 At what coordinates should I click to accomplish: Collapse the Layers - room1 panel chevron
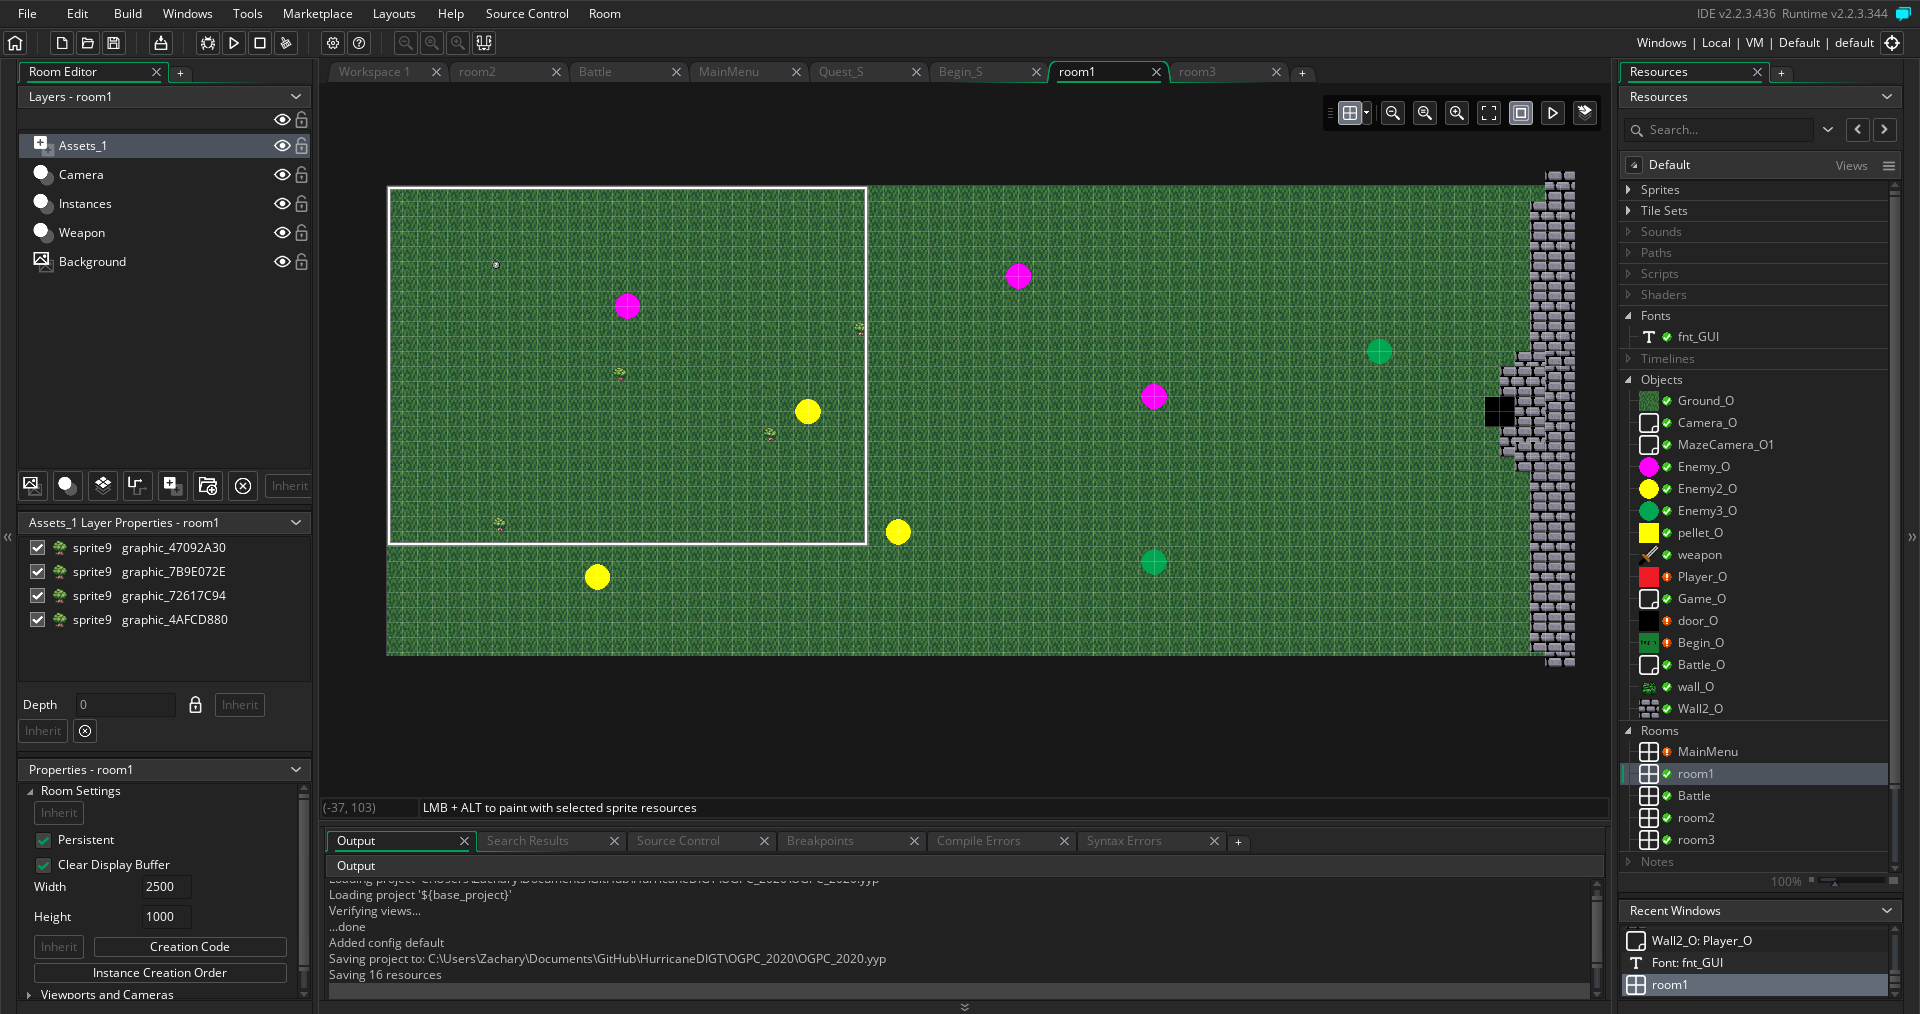296,97
